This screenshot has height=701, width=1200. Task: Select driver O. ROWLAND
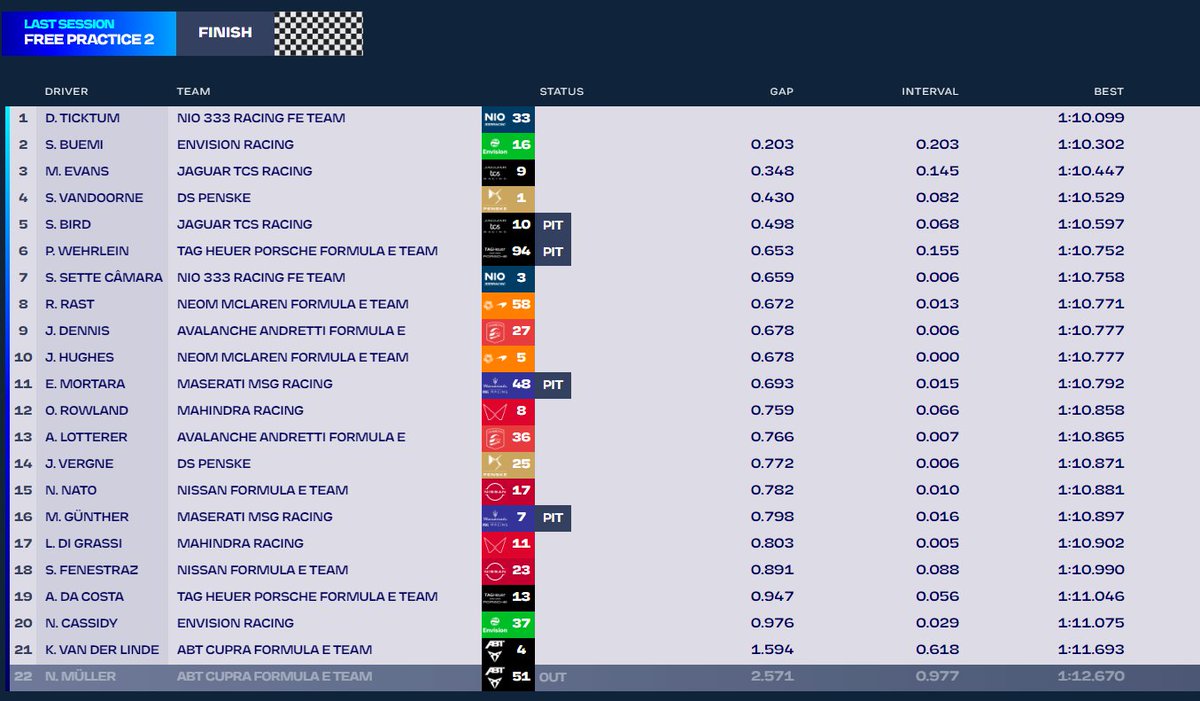click(x=85, y=410)
